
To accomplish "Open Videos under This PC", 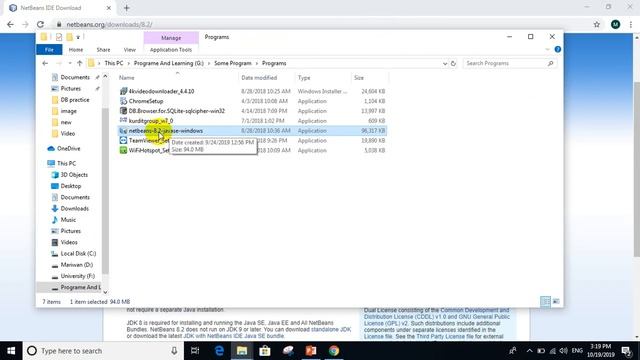I will (69, 242).
